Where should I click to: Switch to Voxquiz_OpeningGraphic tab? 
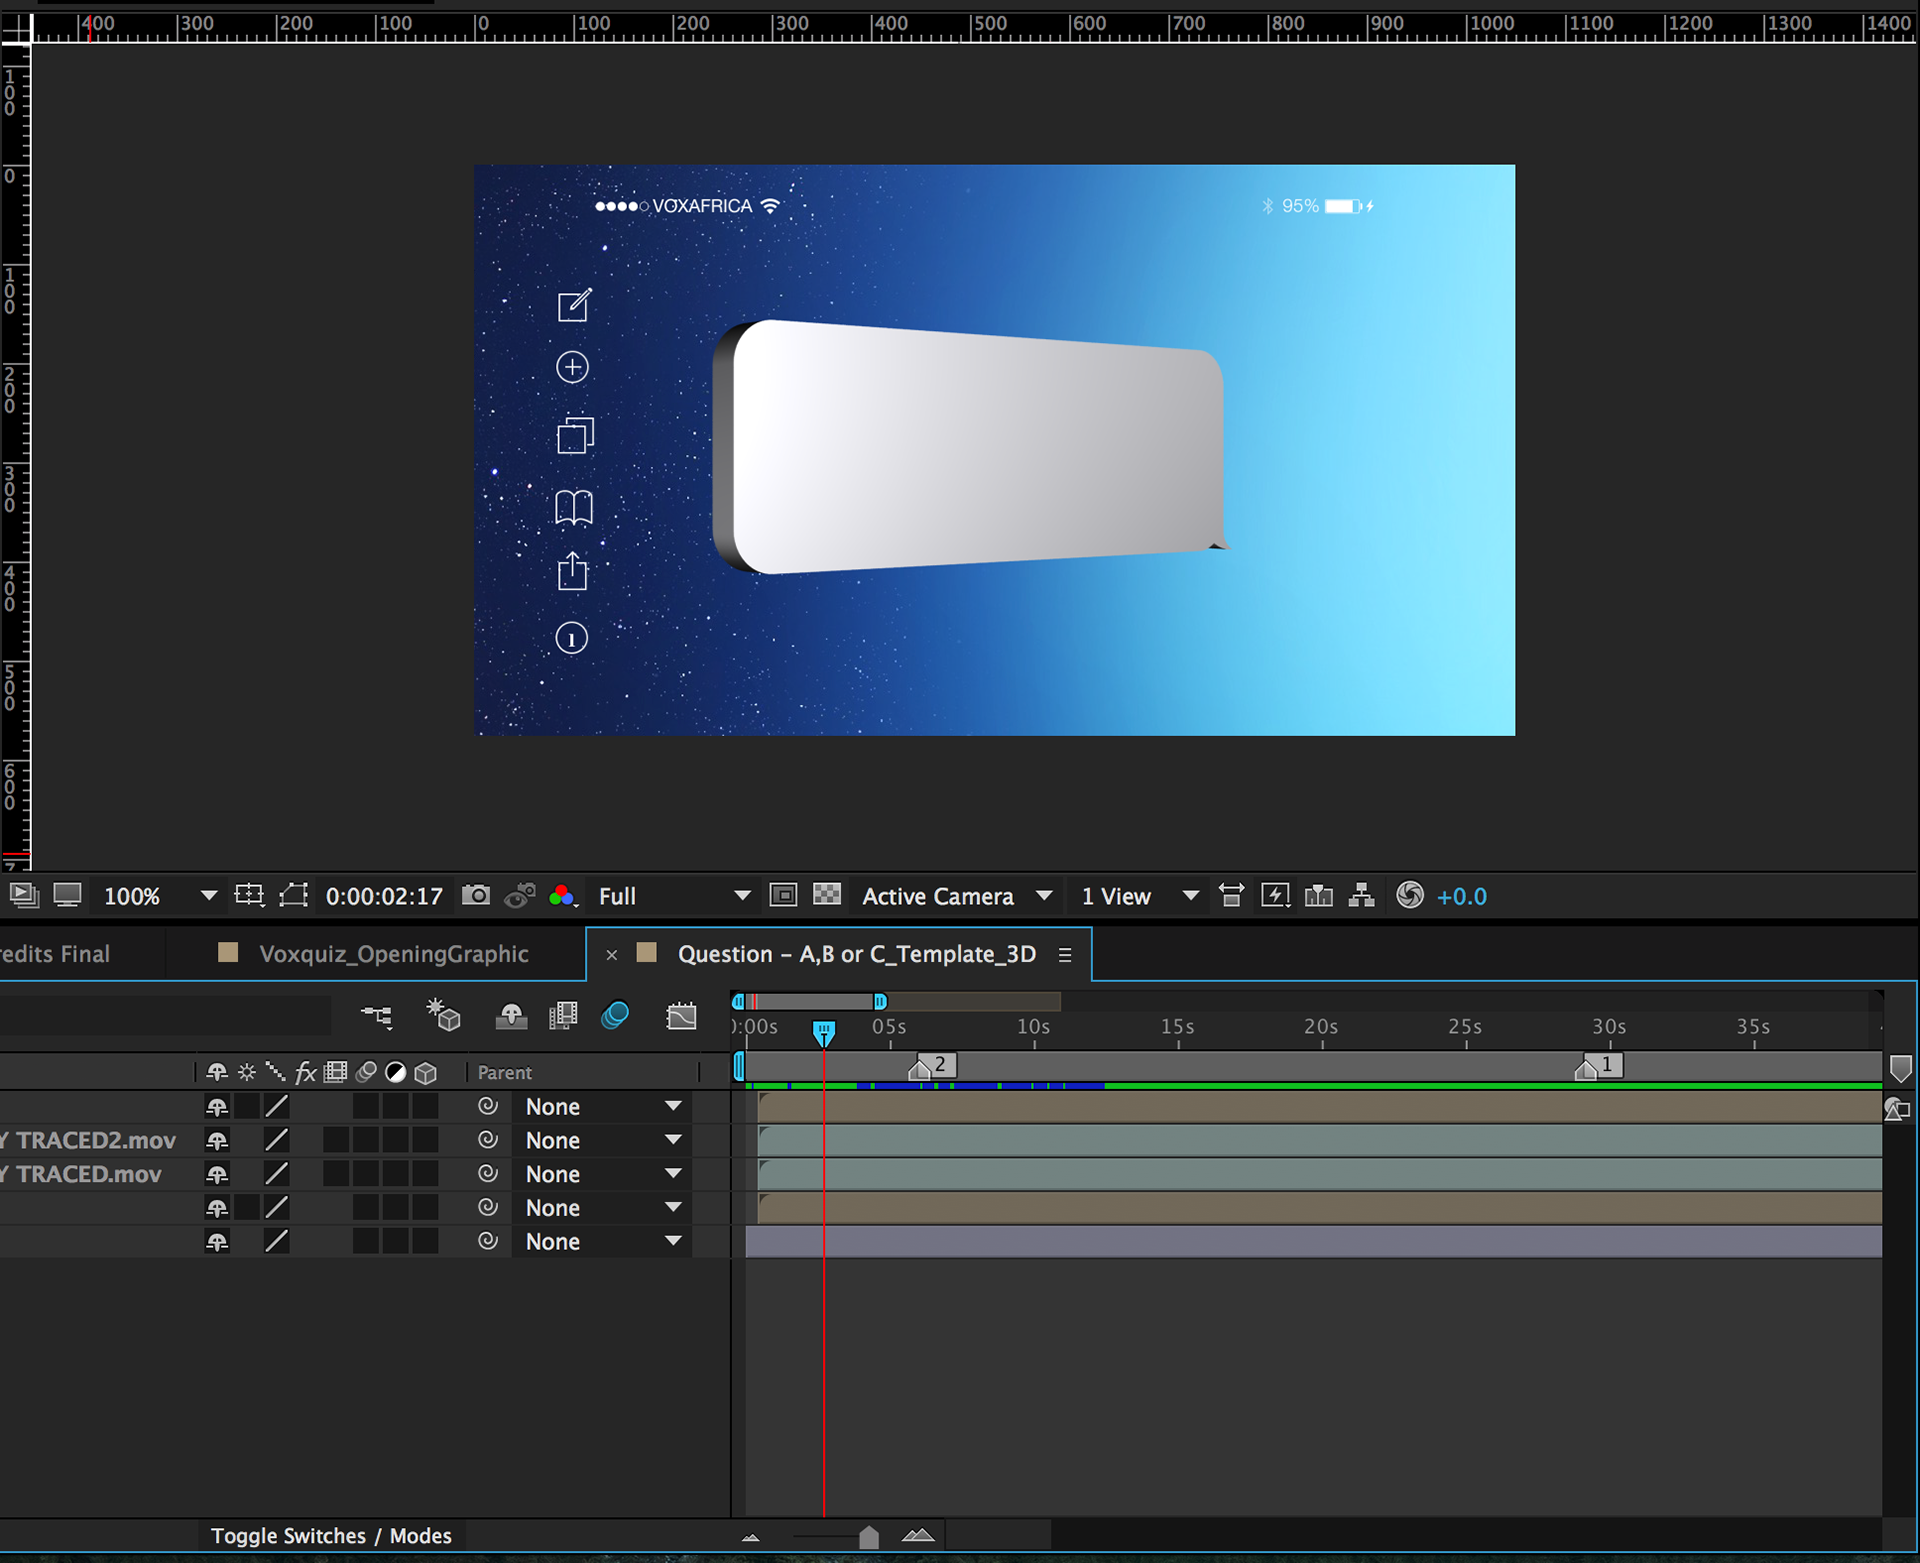[x=393, y=954]
